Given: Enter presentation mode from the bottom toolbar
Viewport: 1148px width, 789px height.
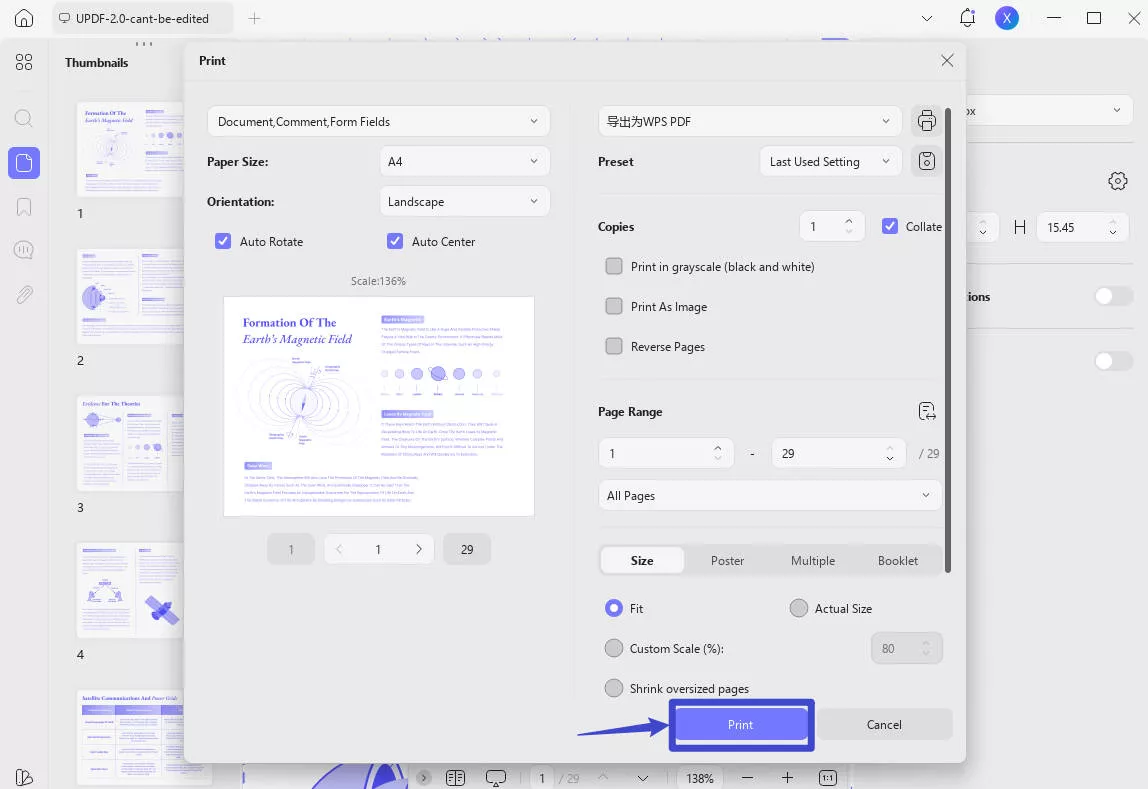Looking at the screenshot, I should coord(495,777).
